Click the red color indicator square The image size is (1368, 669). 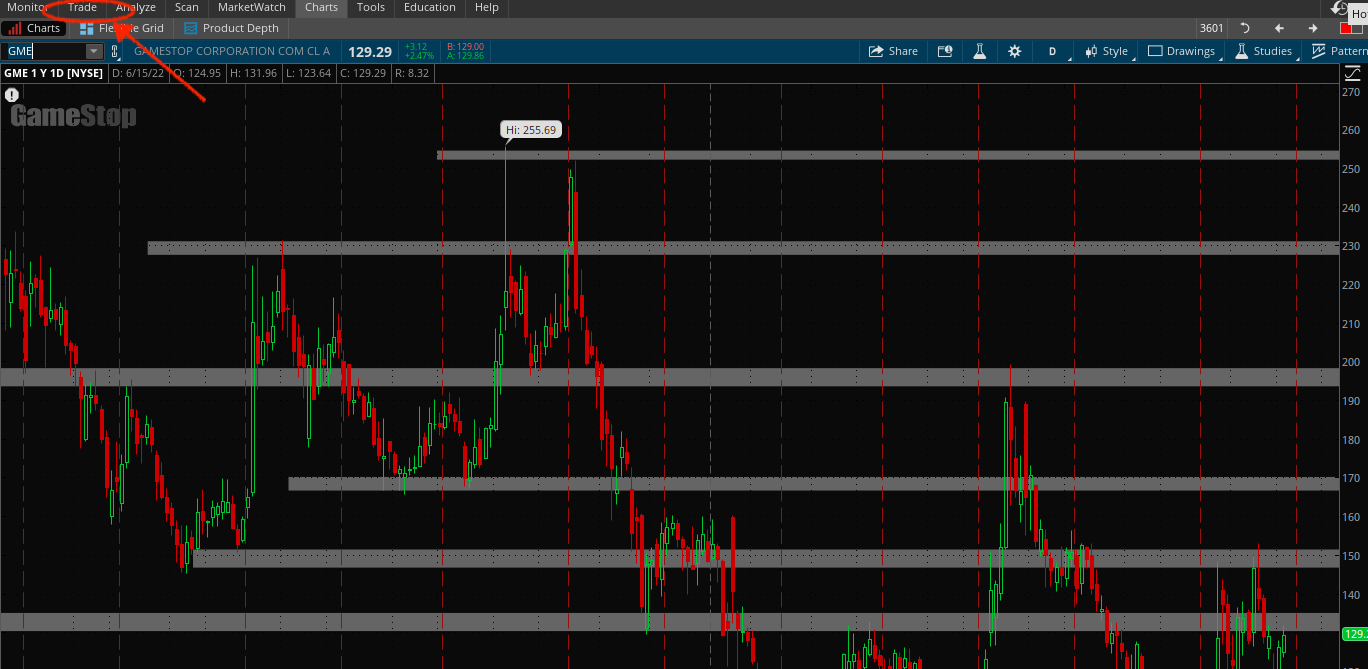coord(1346,28)
